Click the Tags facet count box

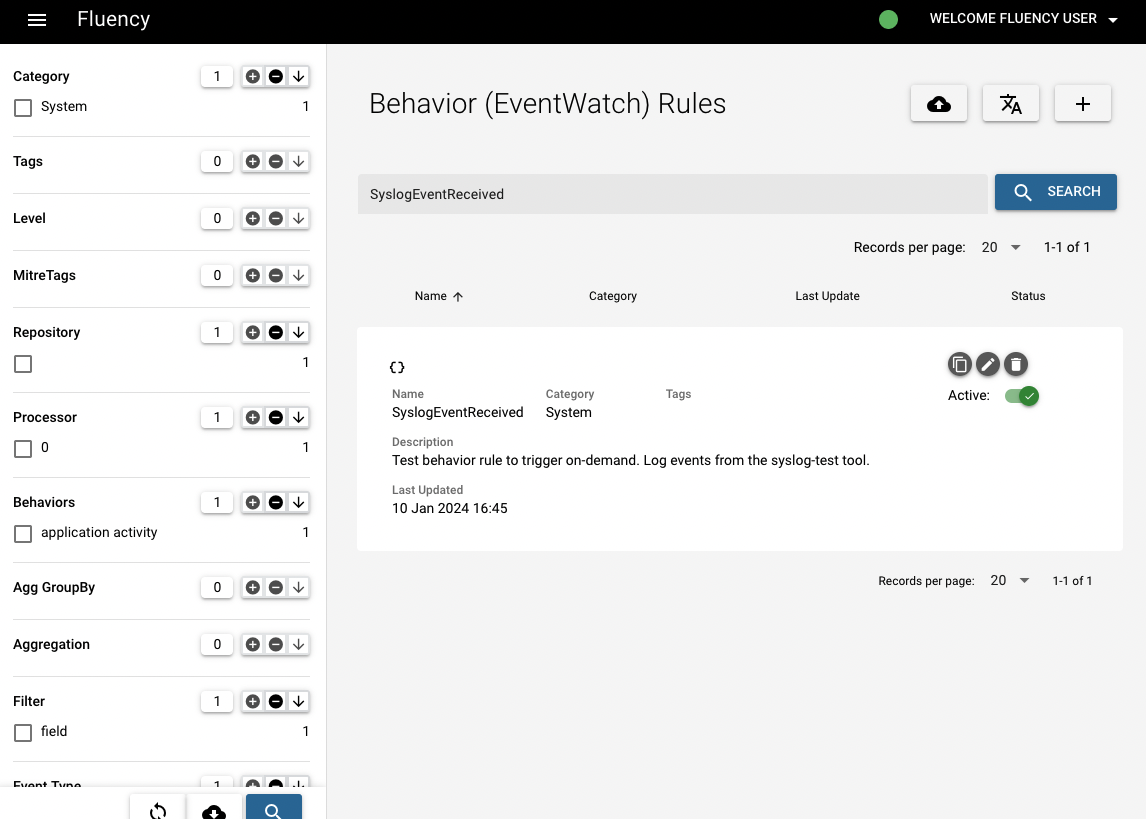217,161
